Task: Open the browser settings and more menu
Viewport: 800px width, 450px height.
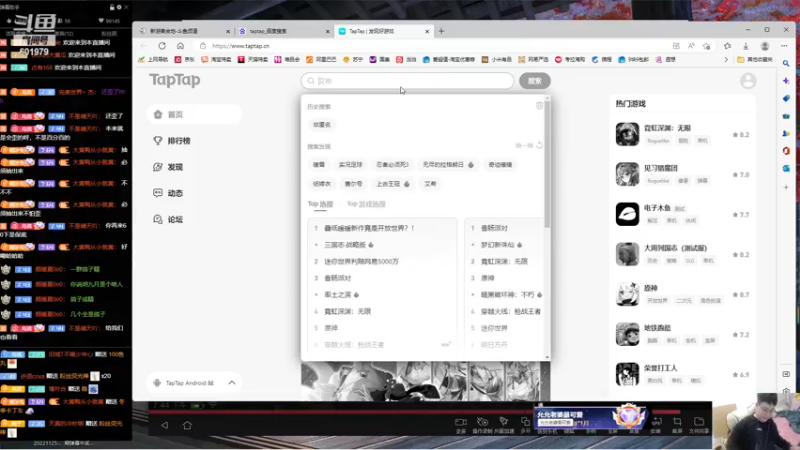Action: (784, 46)
